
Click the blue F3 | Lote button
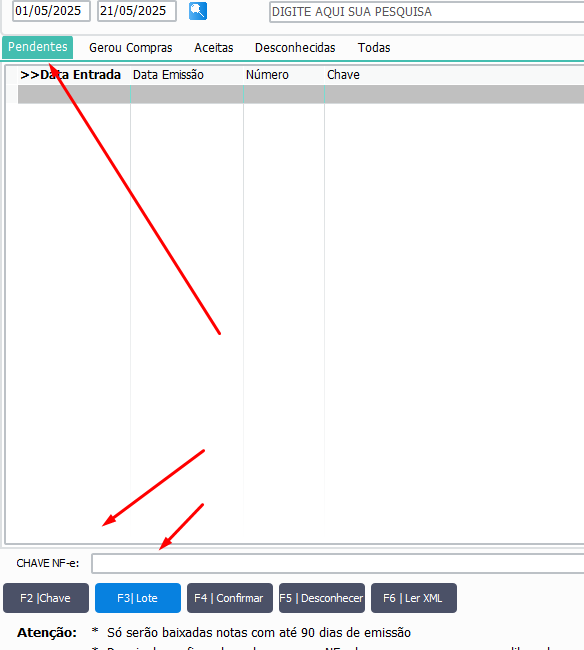coord(138,598)
